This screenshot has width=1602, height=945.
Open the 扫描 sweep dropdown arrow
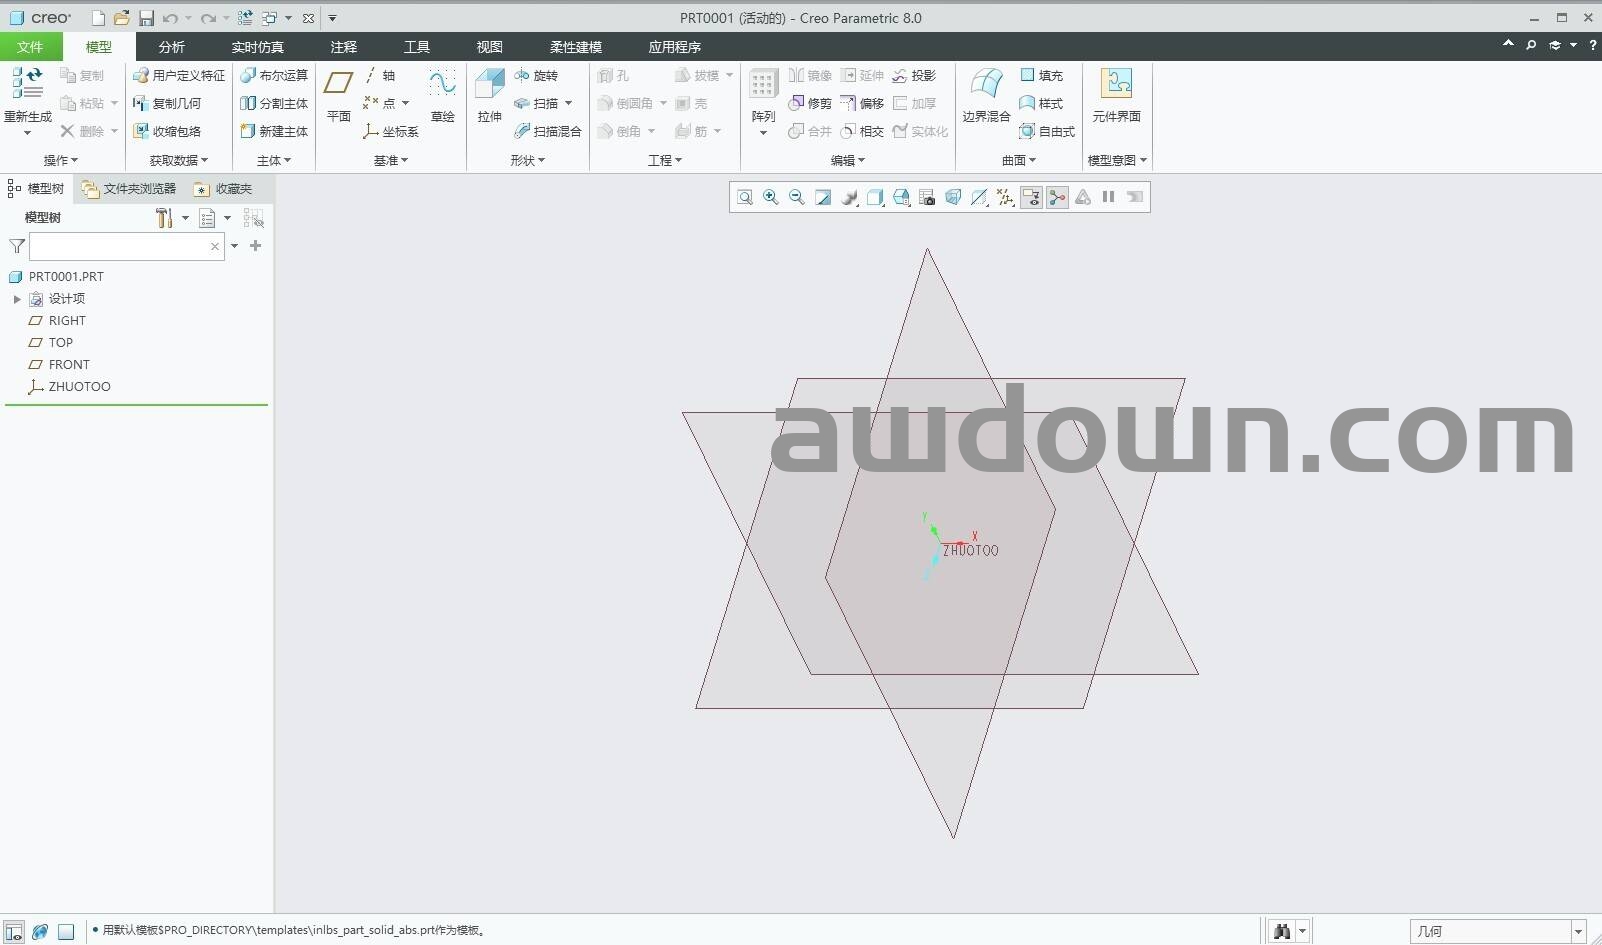coord(569,103)
